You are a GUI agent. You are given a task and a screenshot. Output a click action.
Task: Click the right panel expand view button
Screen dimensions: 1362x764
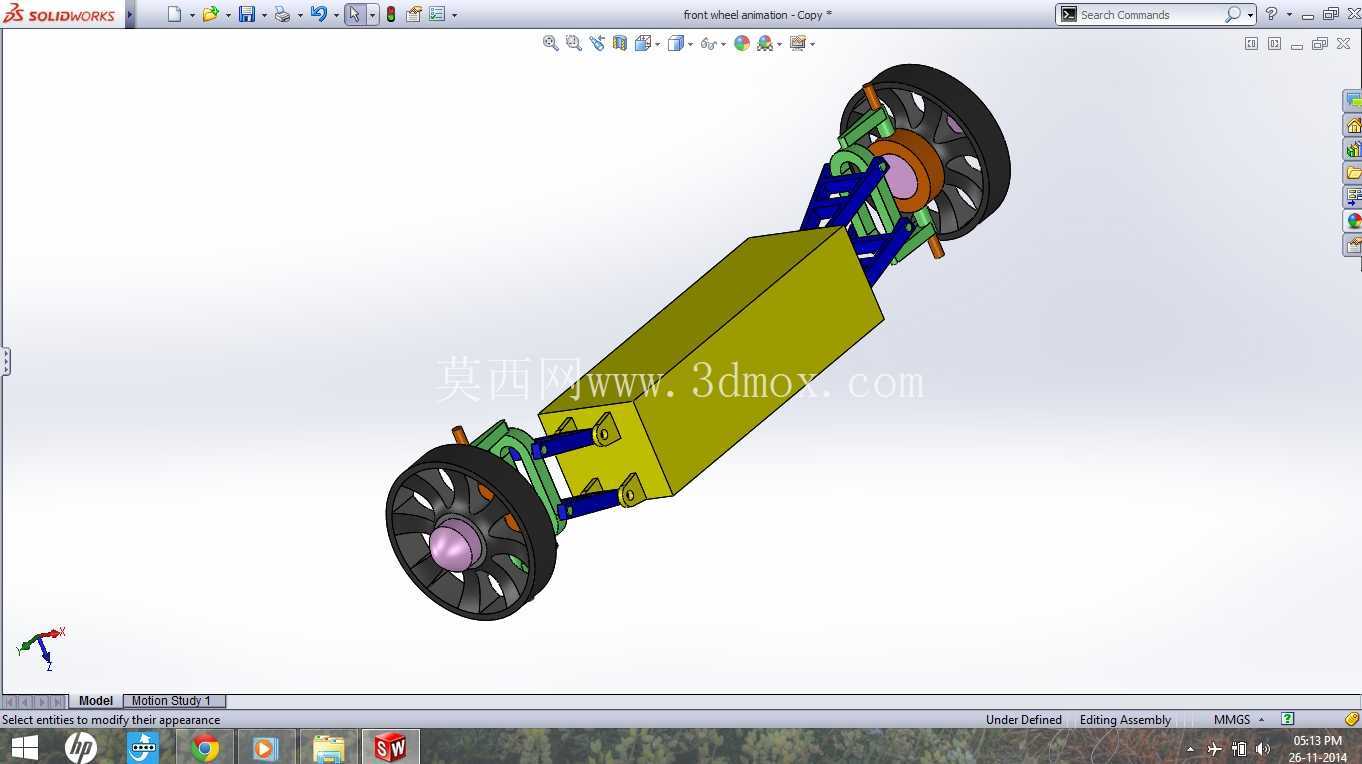click(1274, 44)
